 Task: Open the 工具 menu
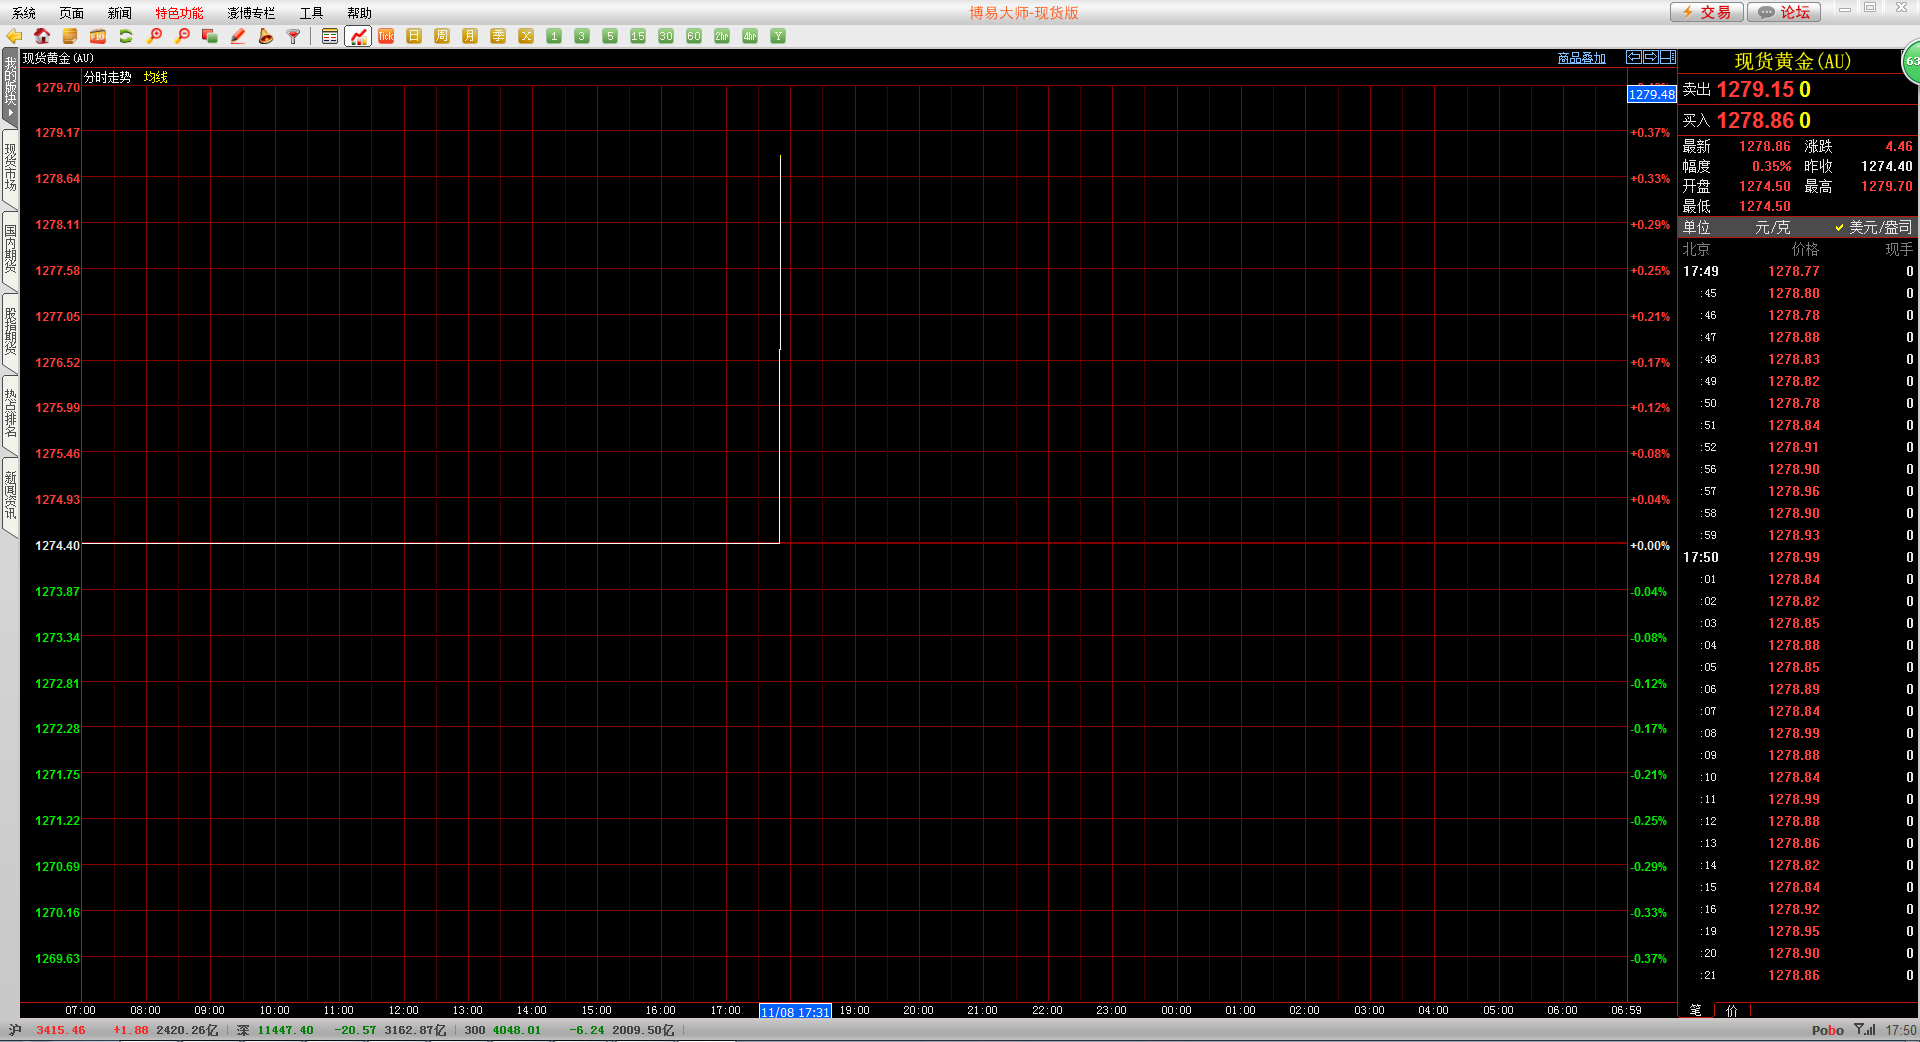(311, 13)
